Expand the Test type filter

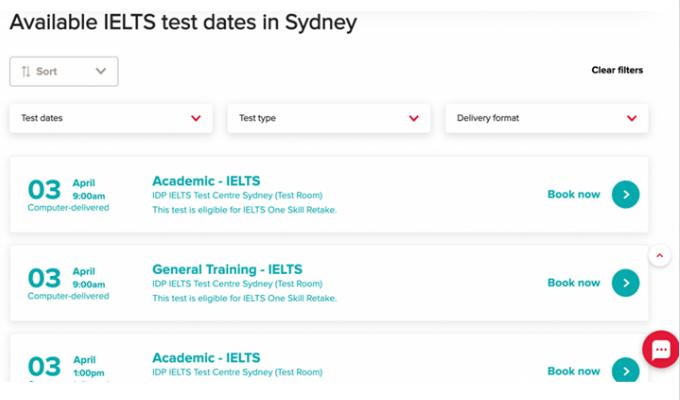pos(329,118)
